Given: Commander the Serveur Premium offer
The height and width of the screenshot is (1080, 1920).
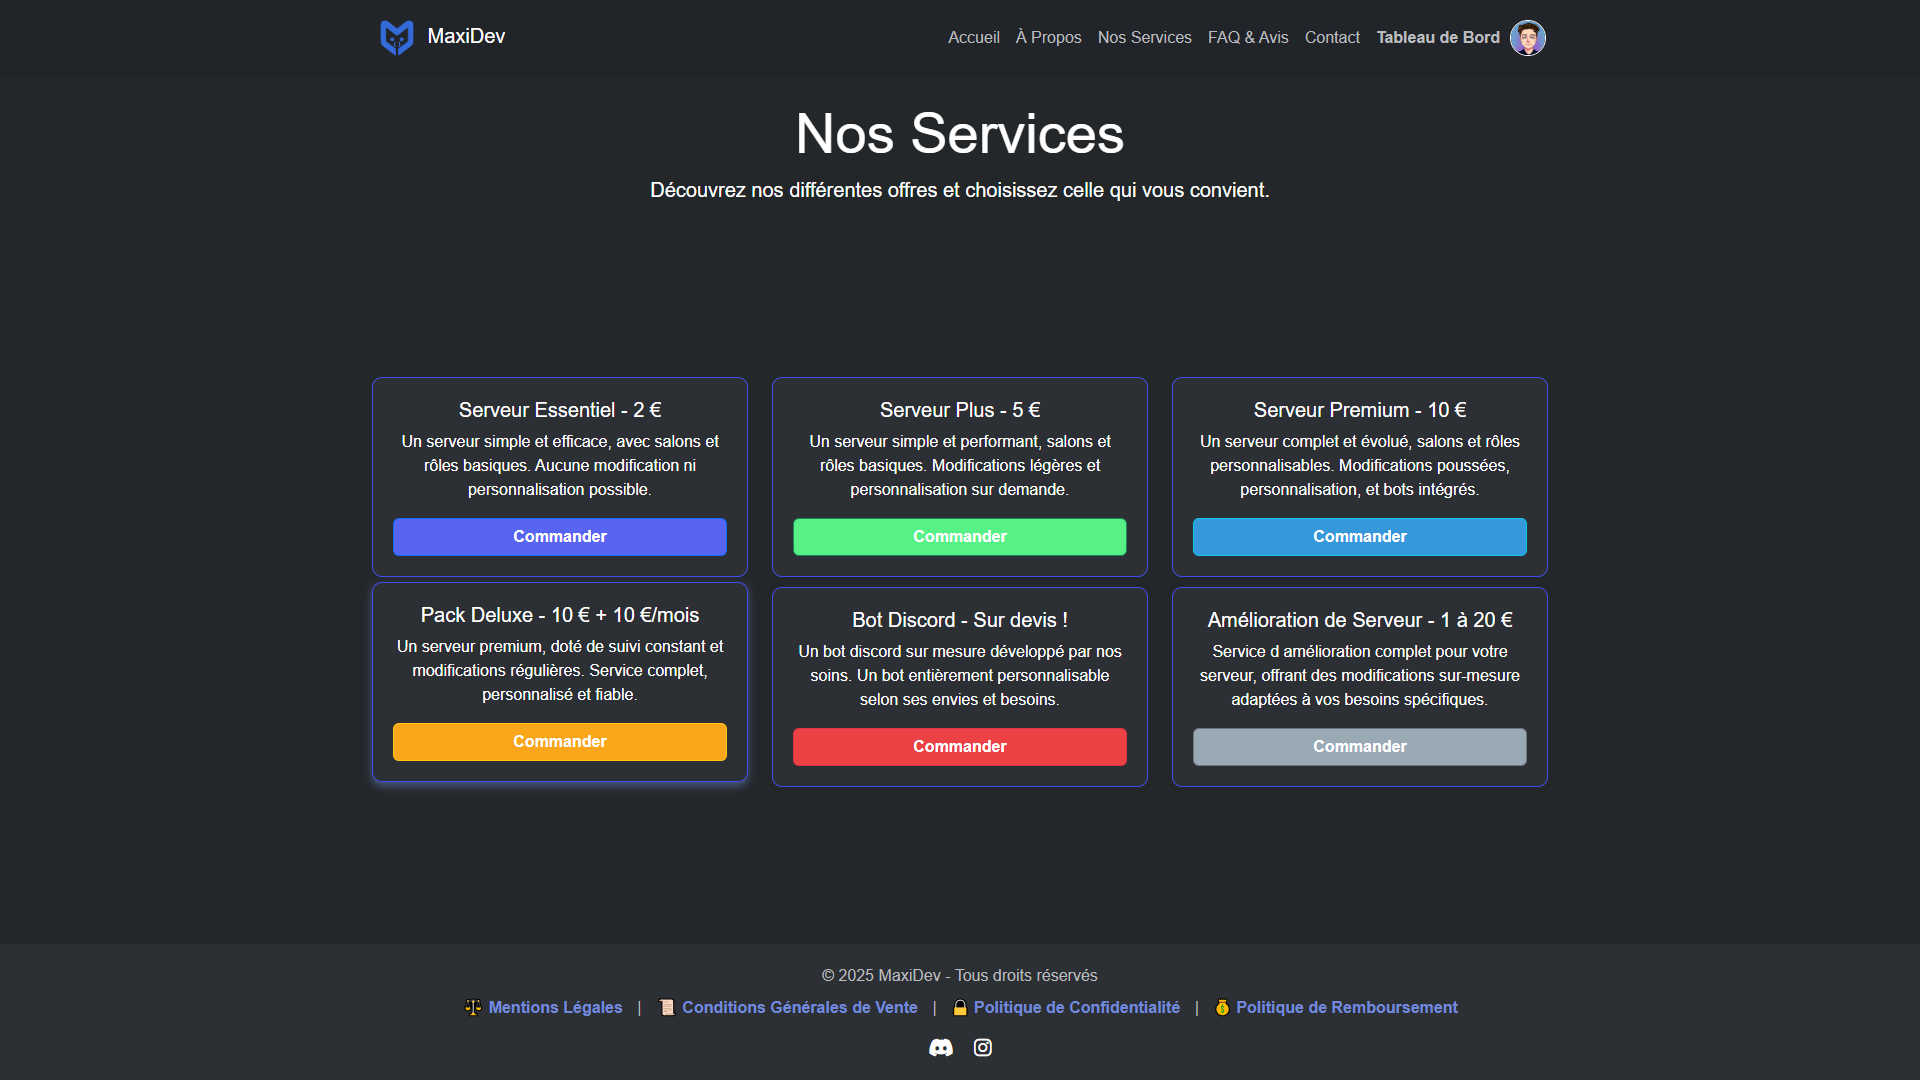Looking at the screenshot, I should (x=1359, y=536).
